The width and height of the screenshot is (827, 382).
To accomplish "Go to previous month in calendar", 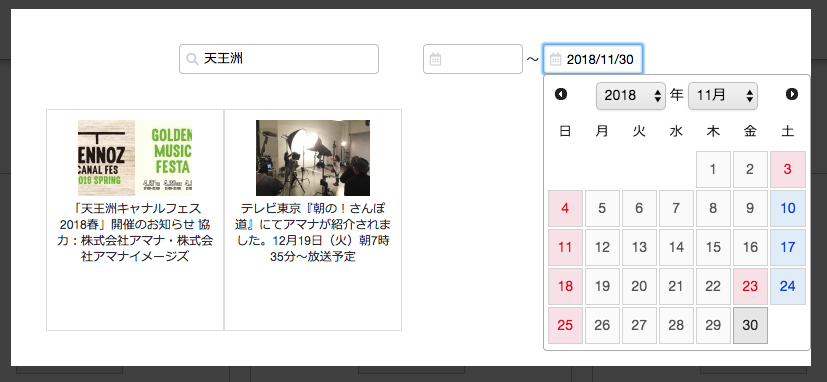I will coord(561,94).
